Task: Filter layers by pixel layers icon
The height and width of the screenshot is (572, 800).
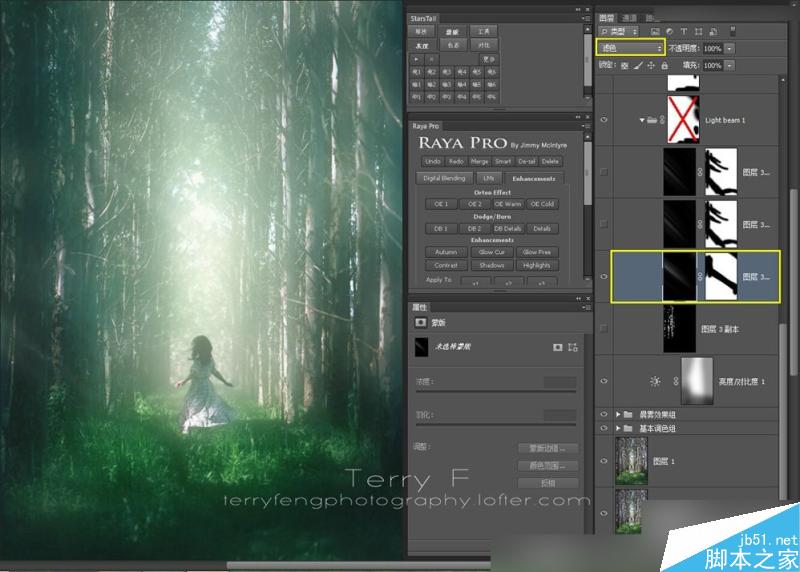Action: (655, 32)
